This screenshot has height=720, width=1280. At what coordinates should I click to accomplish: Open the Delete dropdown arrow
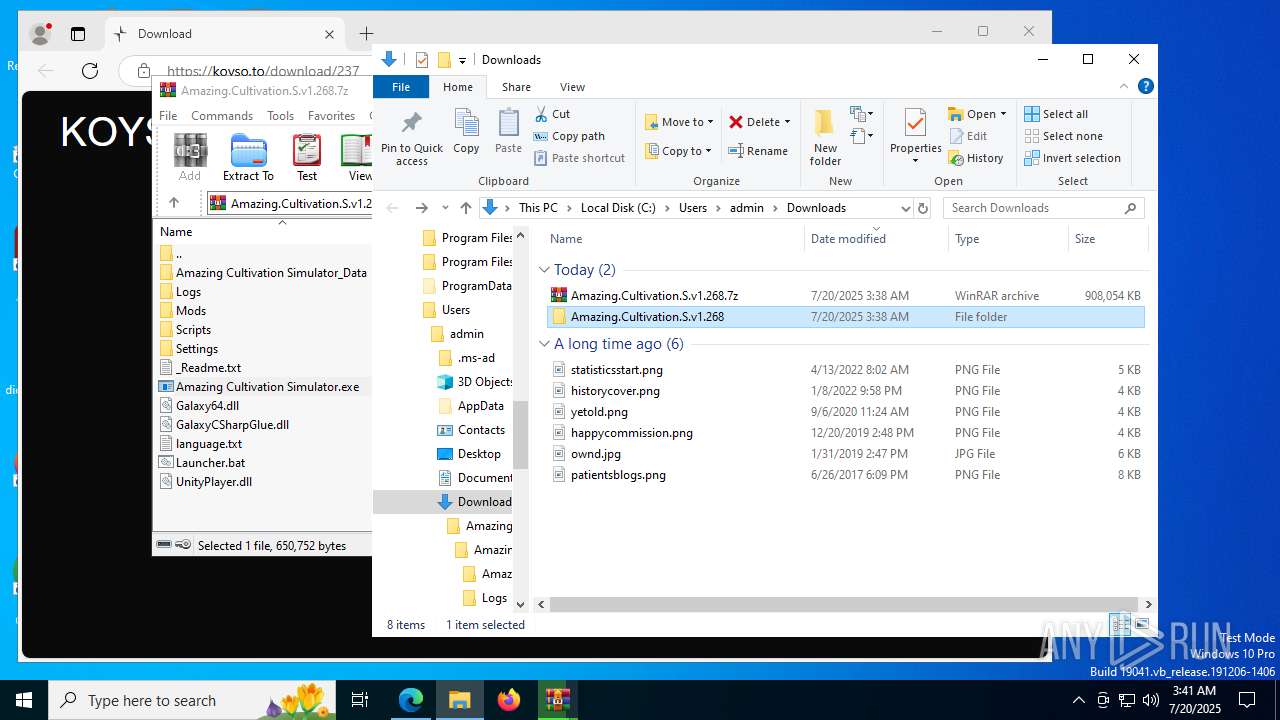(787, 122)
